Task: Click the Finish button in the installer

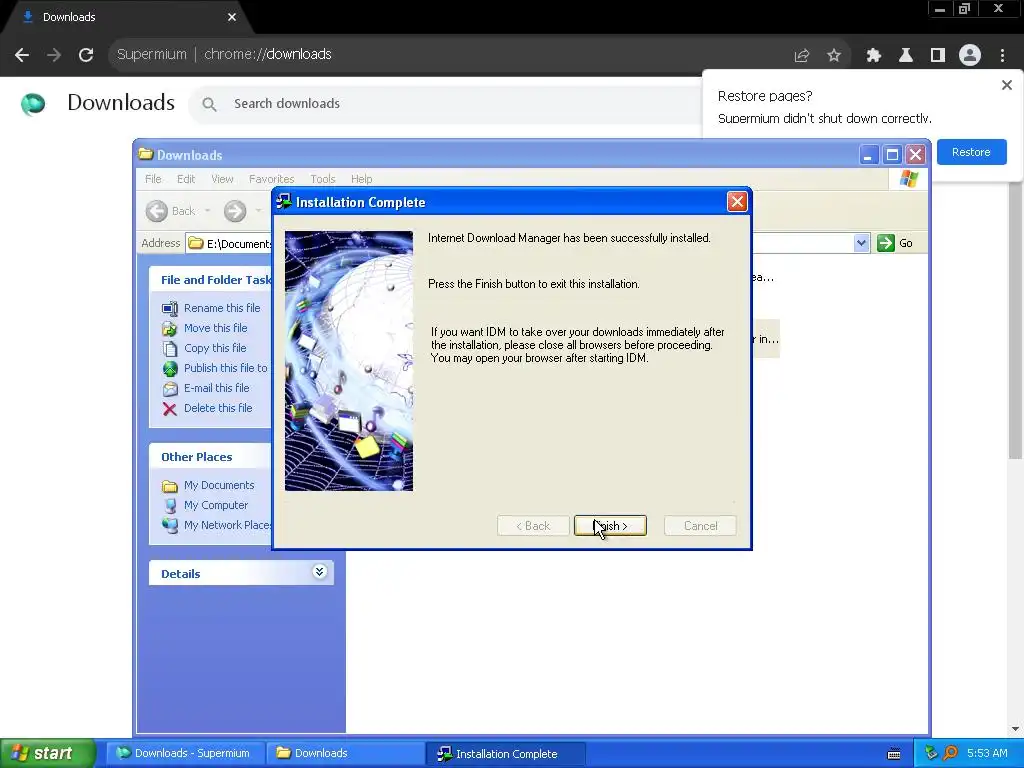Action: pos(610,526)
